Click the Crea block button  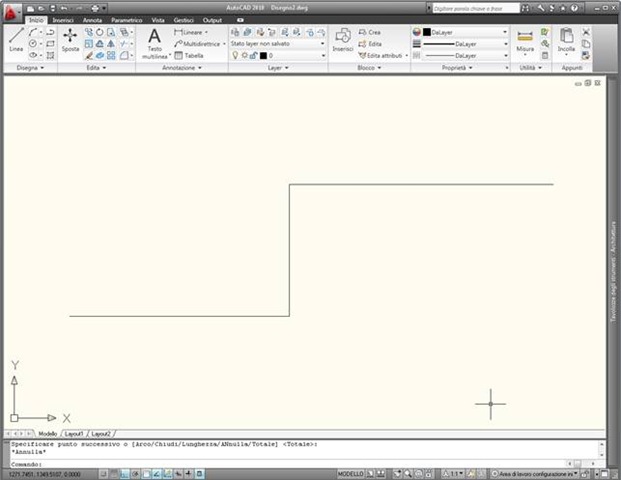pyautogui.click(x=370, y=32)
